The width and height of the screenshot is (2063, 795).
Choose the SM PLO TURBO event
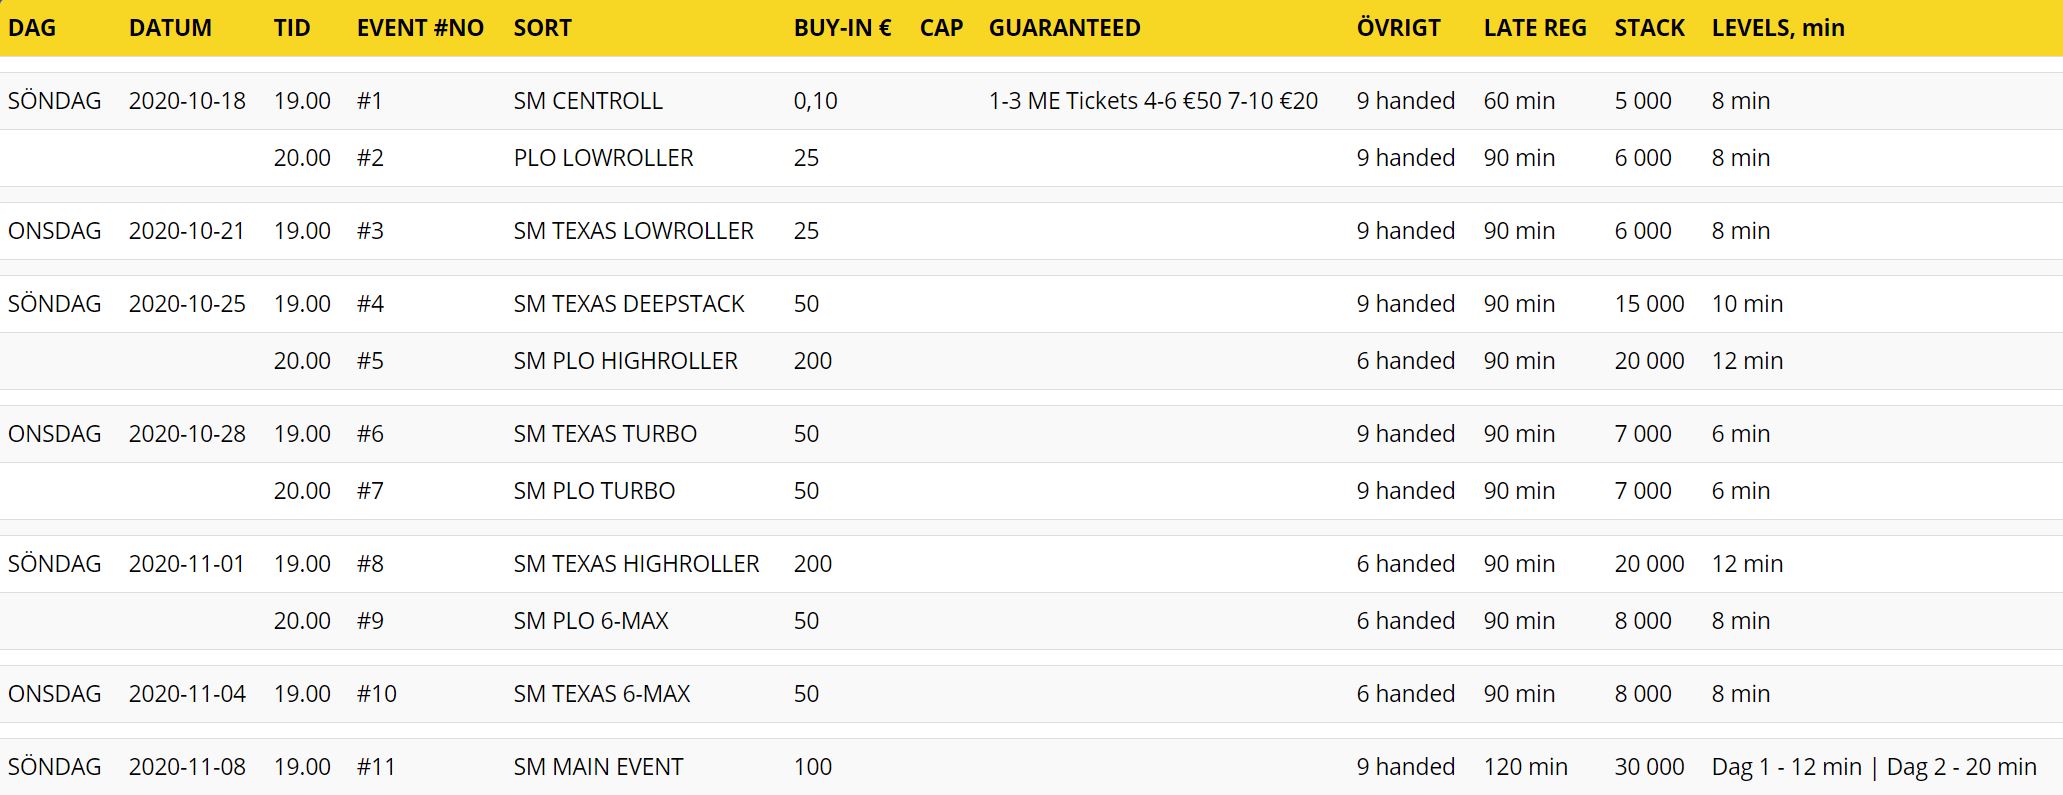594,491
